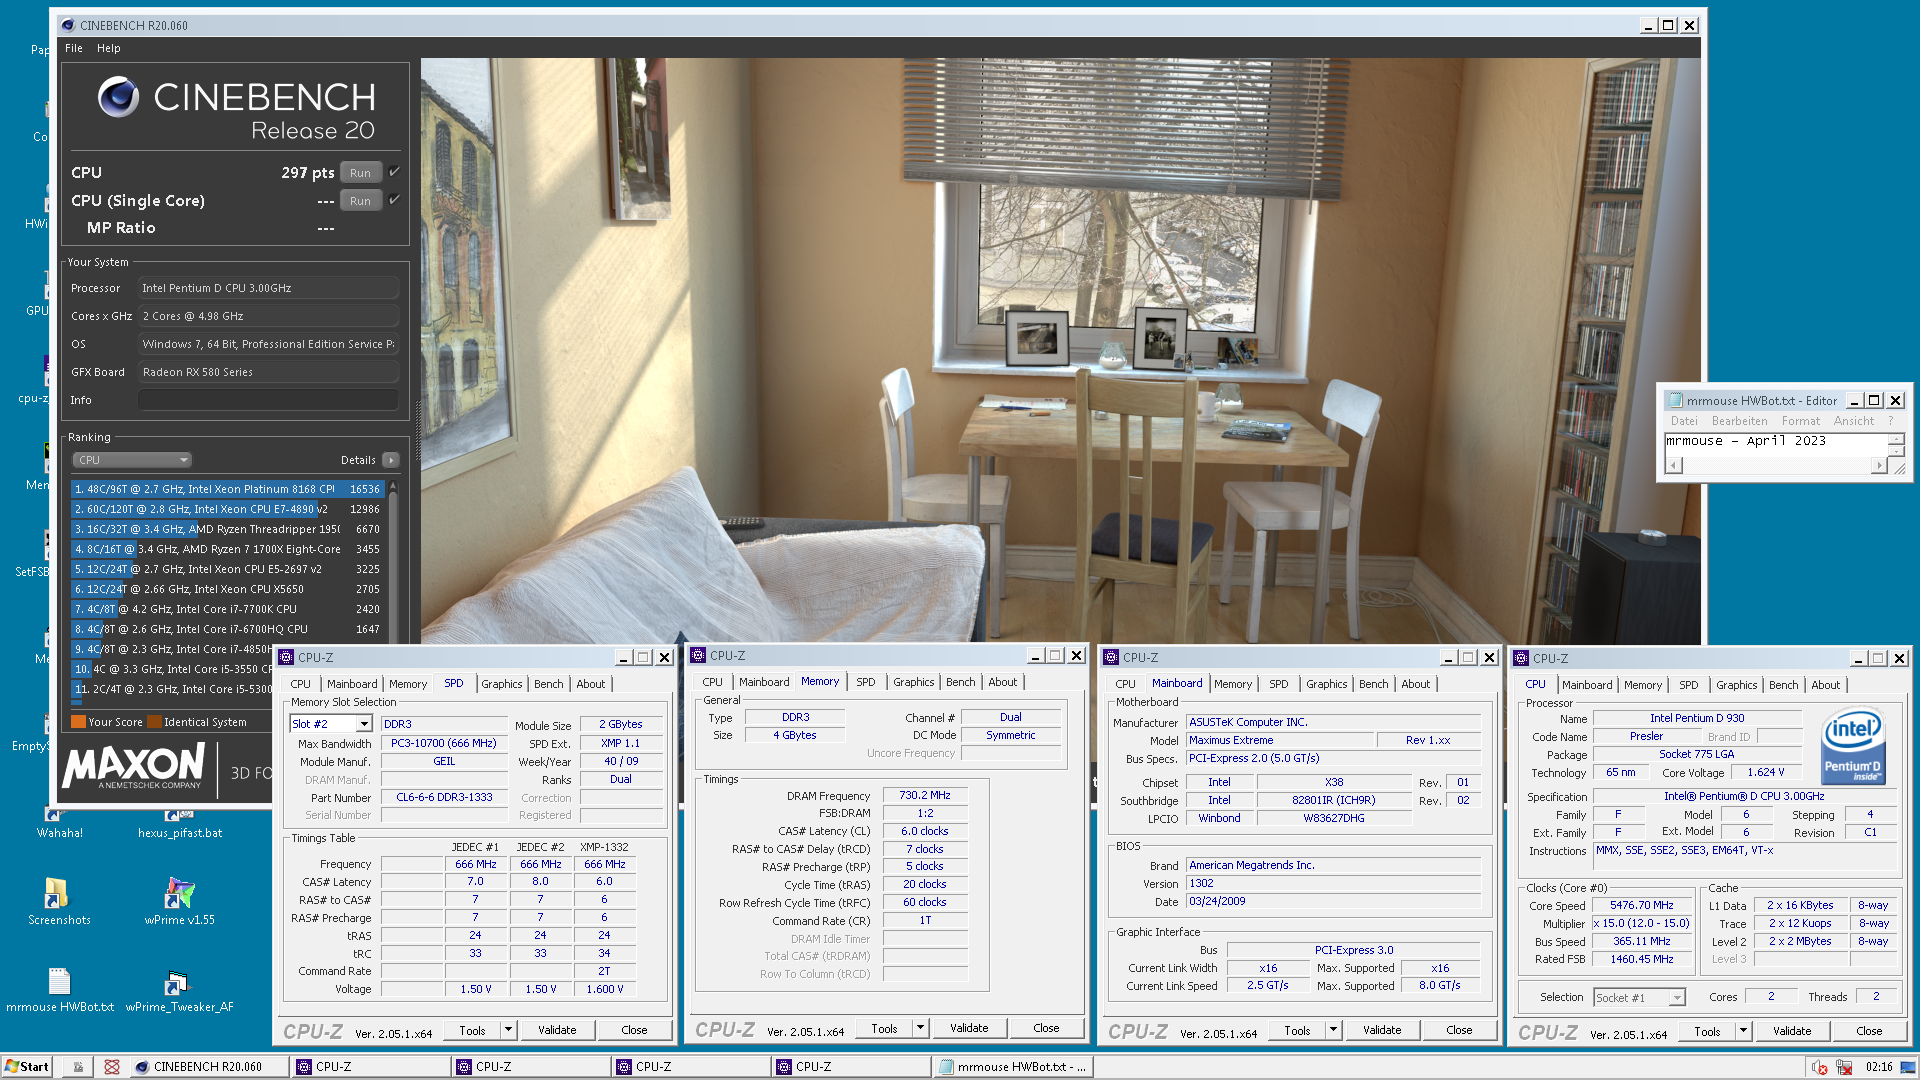Open the Cinebench Help menu
The image size is (1920, 1080).
click(109, 48)
